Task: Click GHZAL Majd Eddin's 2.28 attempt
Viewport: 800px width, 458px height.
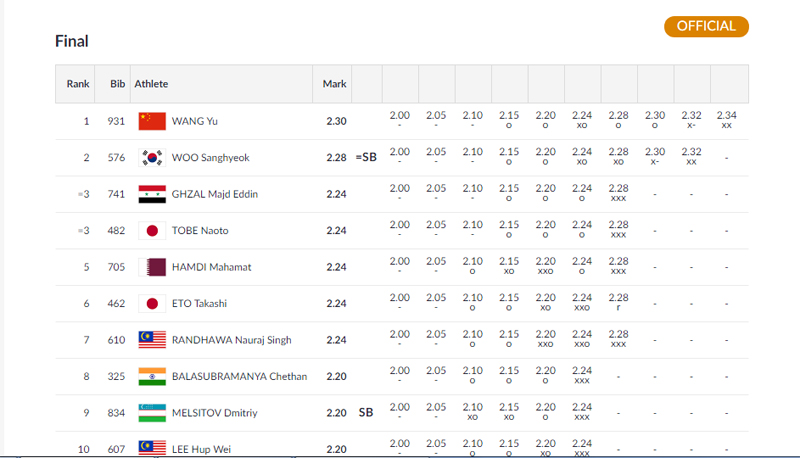Action: point(618,193)
